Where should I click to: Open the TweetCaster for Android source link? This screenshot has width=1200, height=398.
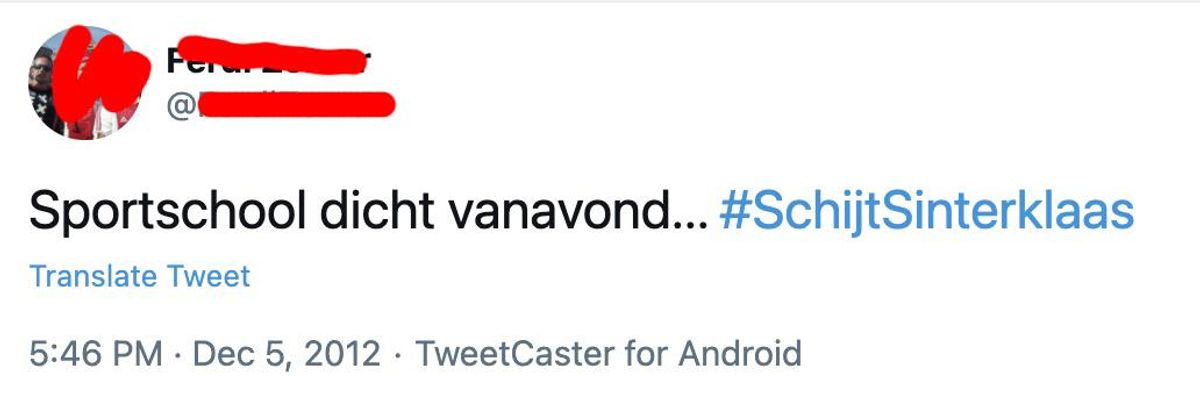(x=608, y=353)
